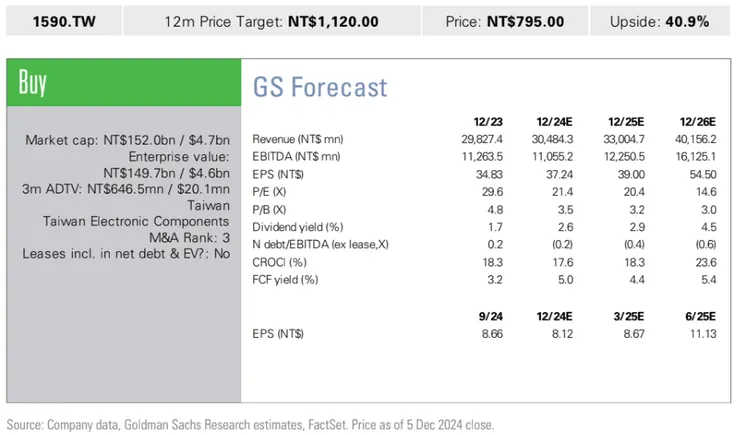The height and width of the screenshot is (435, 740).
Task: Click the GS Forecast heading
Action: click(320, 87)
